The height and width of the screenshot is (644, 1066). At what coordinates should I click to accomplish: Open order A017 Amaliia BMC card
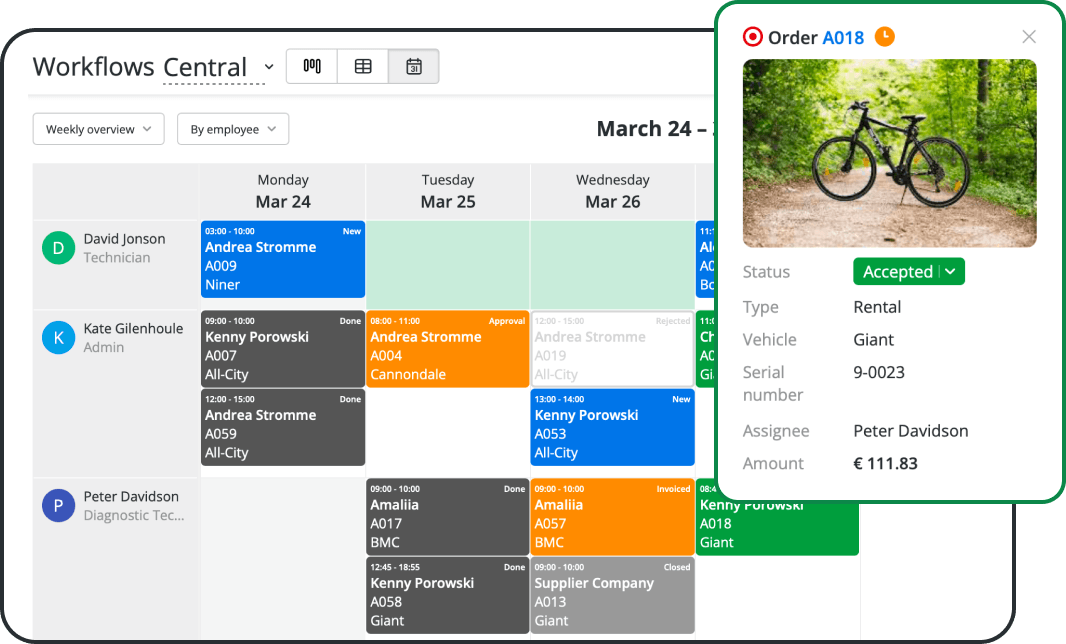point(447,517)
